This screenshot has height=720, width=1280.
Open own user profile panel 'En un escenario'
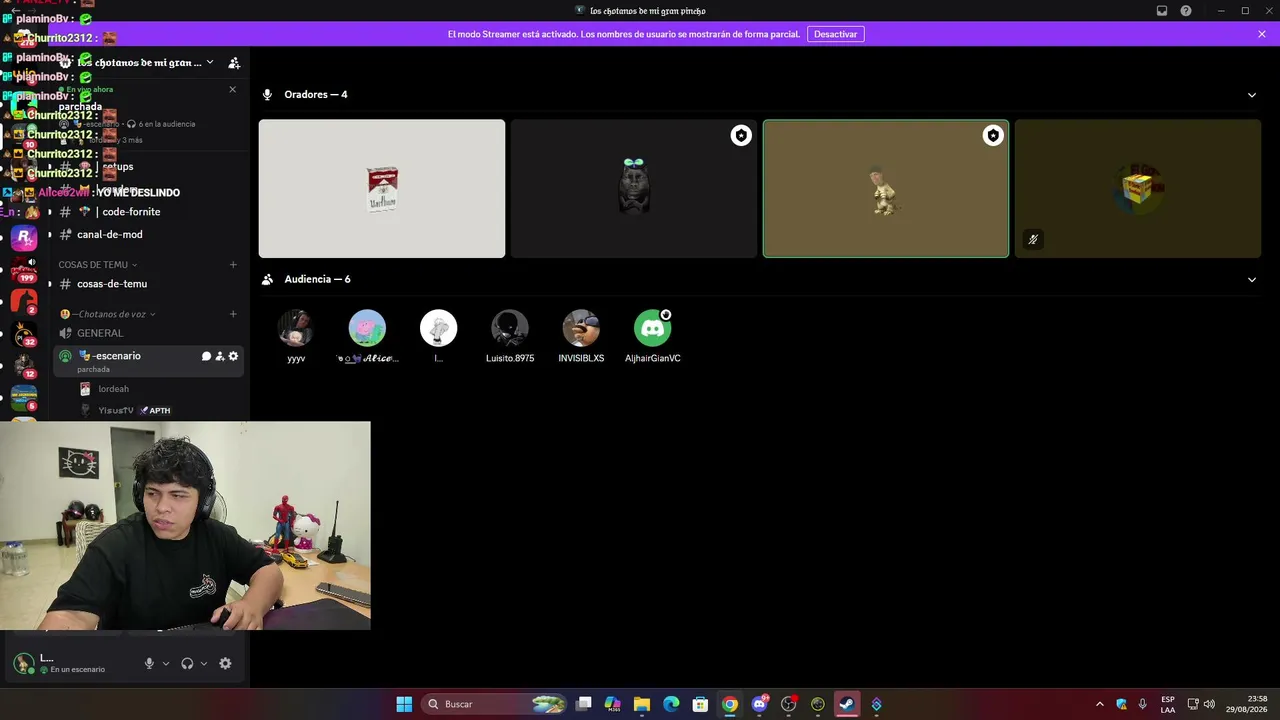[72, 663]
